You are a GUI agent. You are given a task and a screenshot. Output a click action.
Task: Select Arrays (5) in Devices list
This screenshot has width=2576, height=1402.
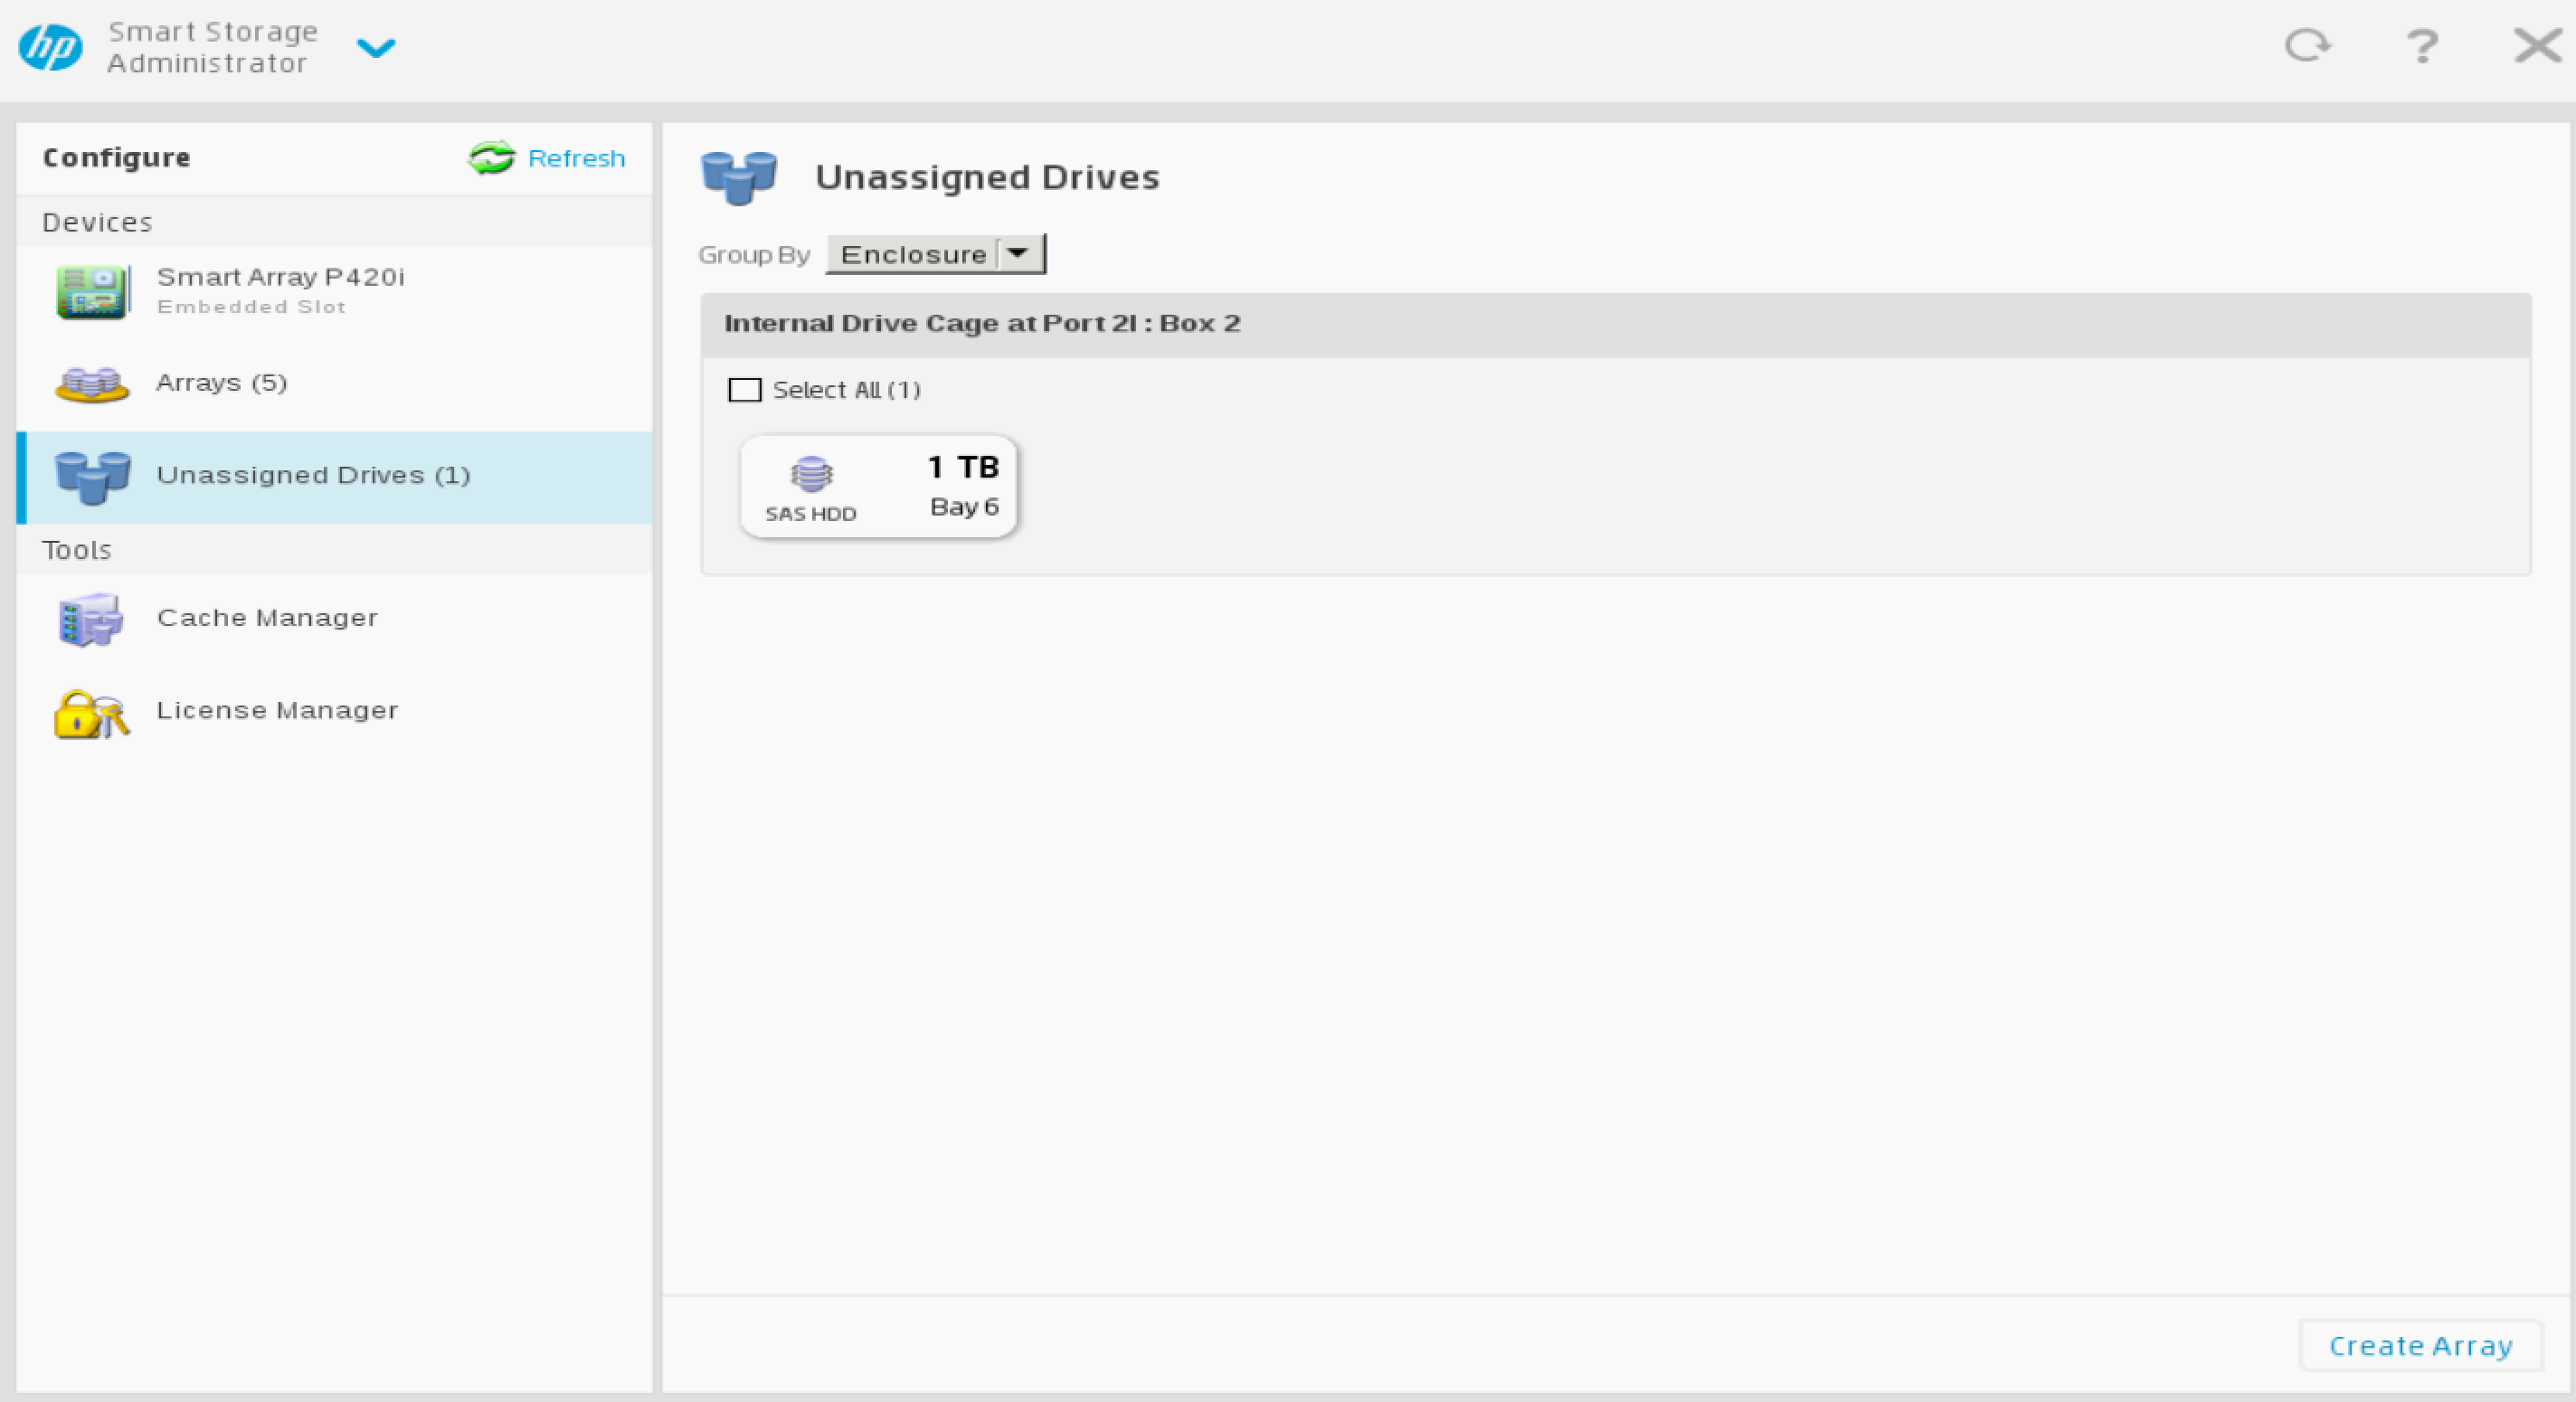222,383
